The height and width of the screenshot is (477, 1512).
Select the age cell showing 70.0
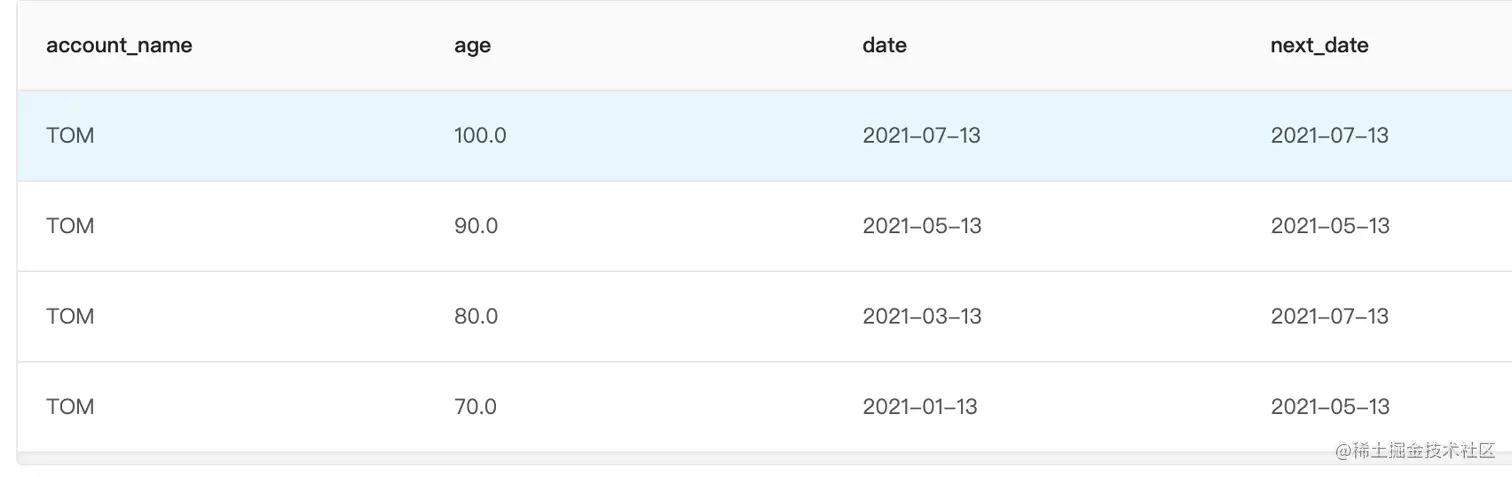pyautogui.click(x=475, y=407)
